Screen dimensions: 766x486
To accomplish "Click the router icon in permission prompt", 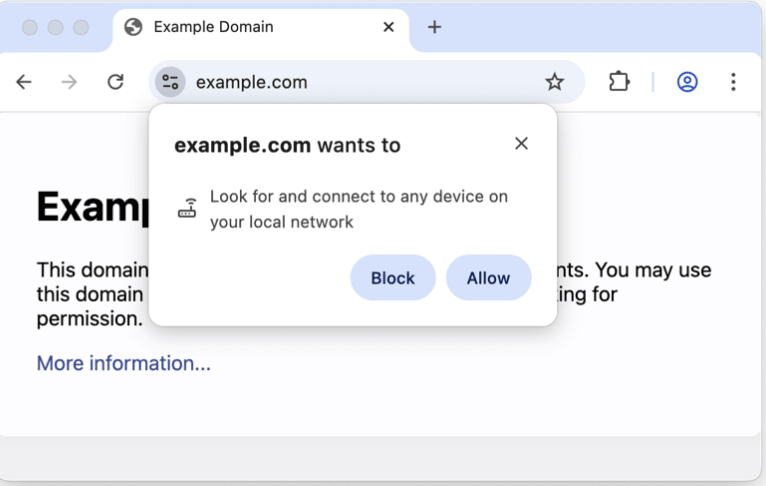I will 187,209.
